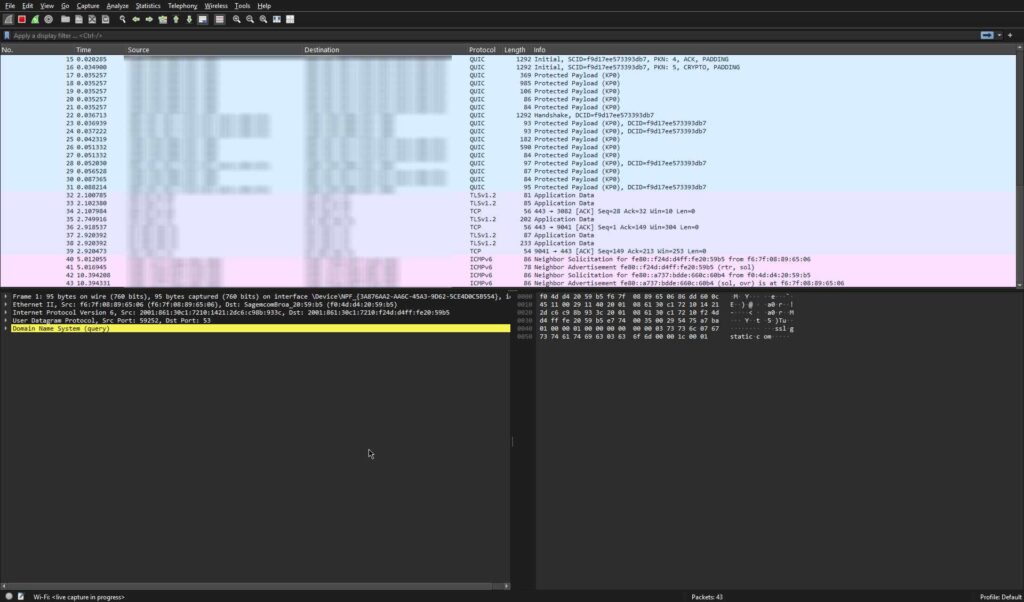Image resolution: width=1024 pixels, height=602 pixels.
Task: Click the red Stop capture button
Action: coord(21,19)
